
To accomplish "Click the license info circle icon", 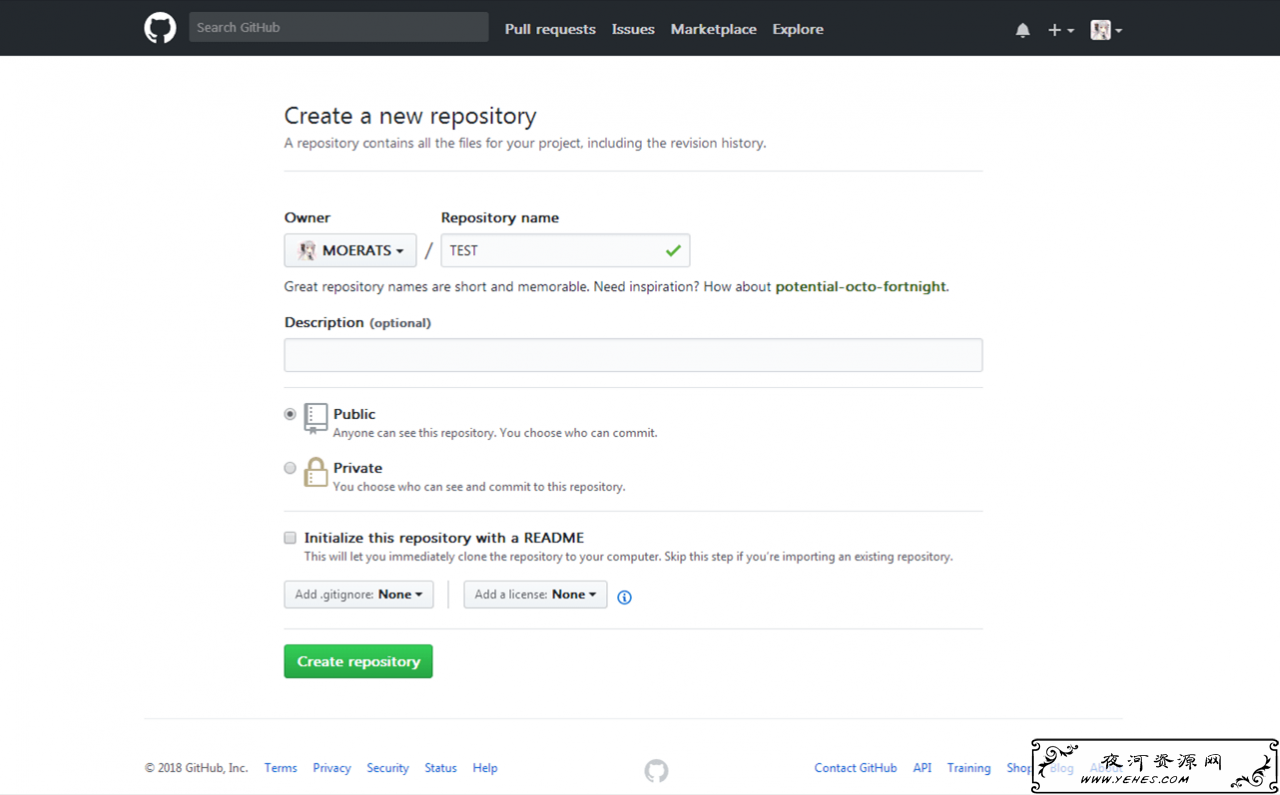I will coord(624,597).
